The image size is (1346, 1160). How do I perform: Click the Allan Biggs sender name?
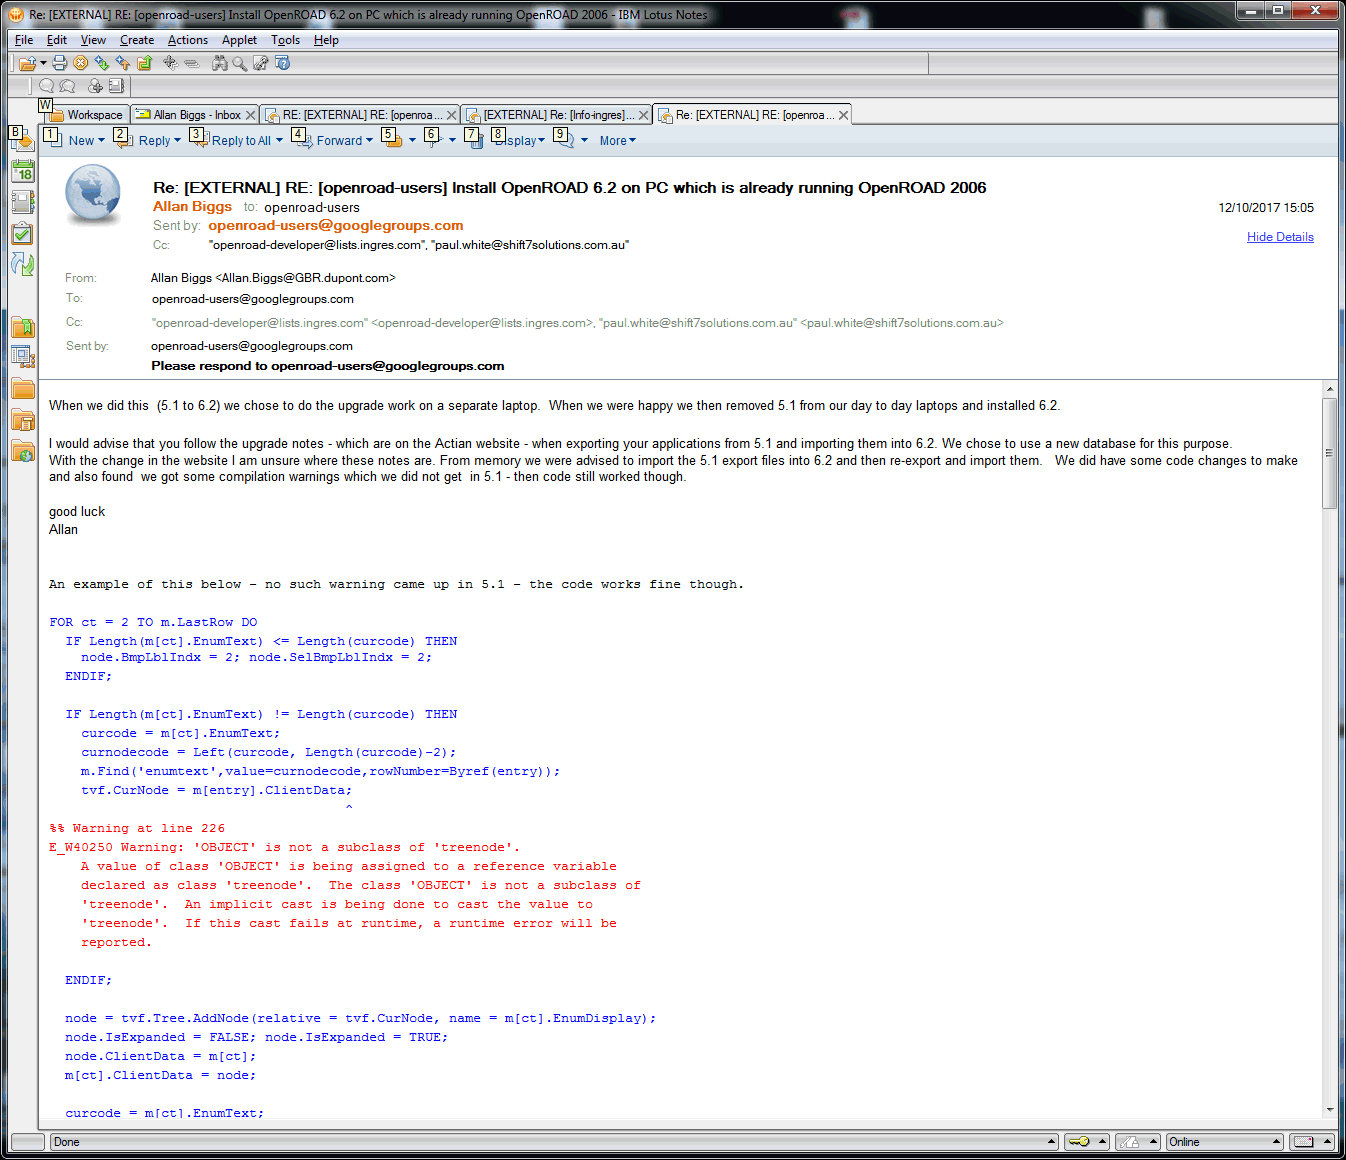(x=192, y=206)
